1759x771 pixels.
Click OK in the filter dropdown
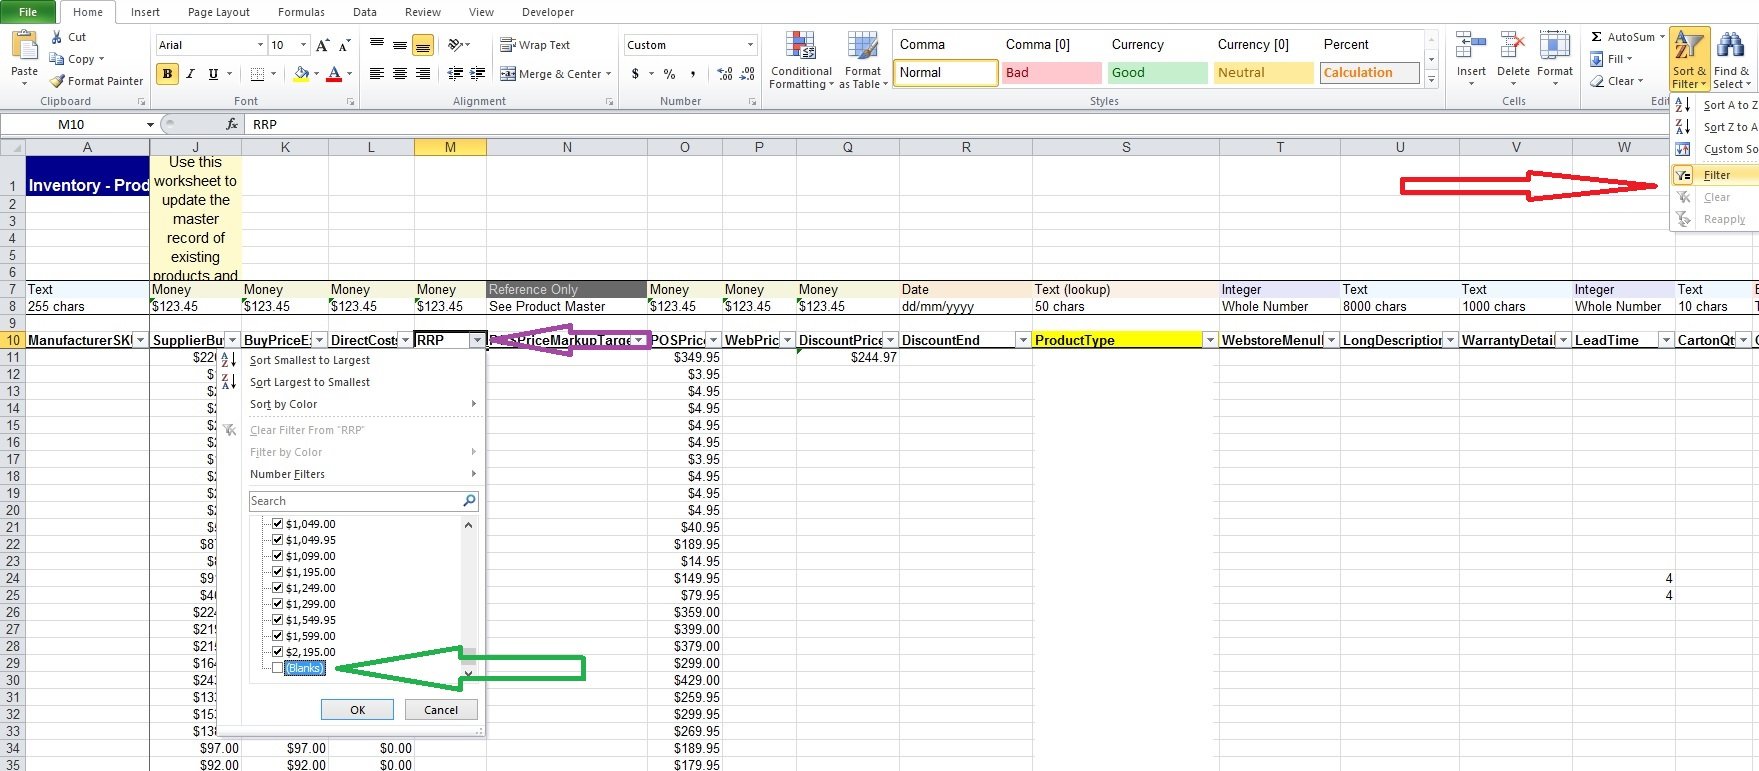click(x=358, y=710)
